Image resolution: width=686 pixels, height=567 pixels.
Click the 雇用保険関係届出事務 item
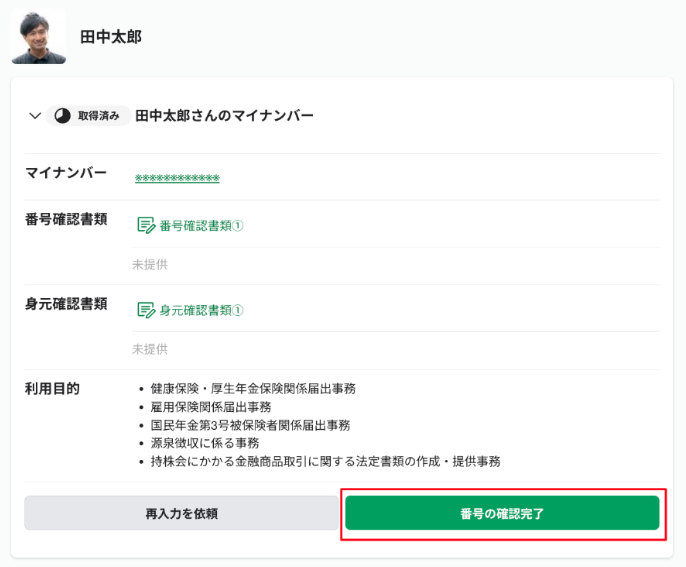[x=211, y=407]
